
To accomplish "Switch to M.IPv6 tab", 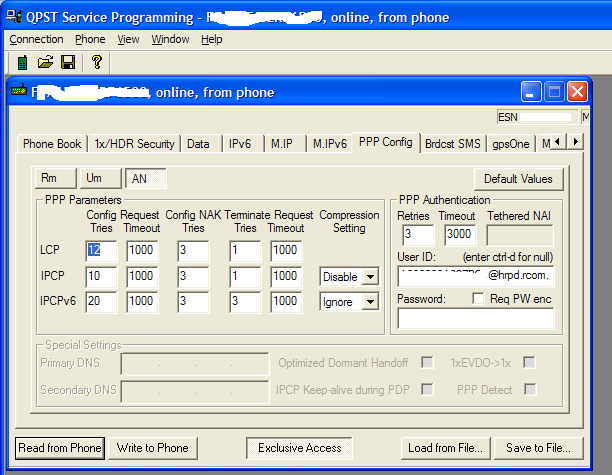I will (x=329, y=144).
